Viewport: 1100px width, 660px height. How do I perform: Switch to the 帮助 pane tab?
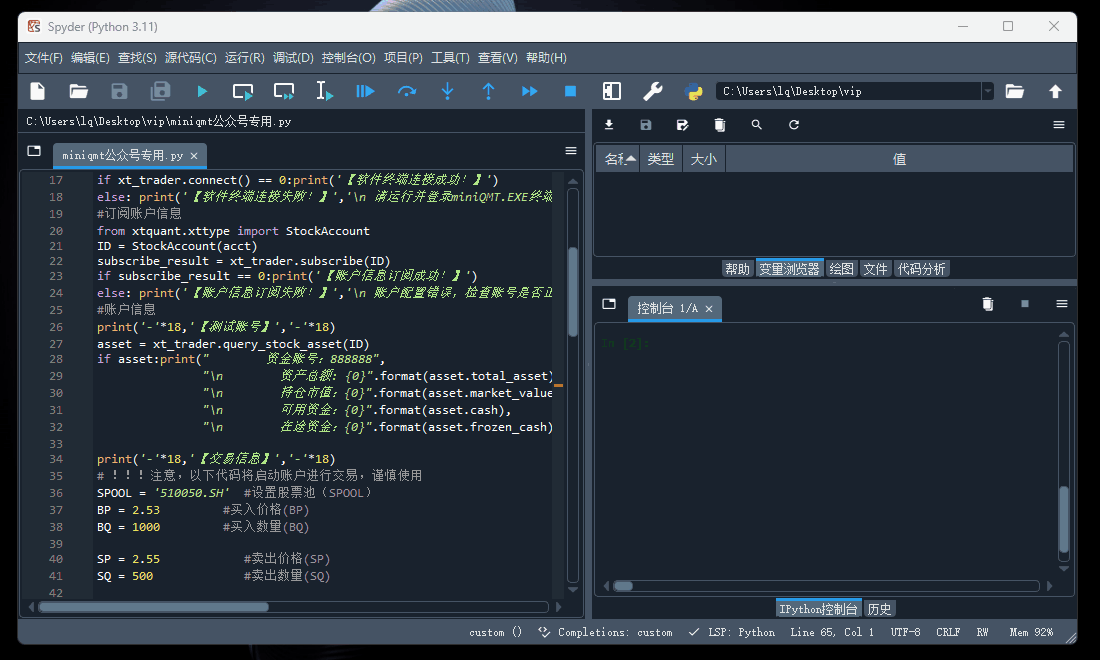tap(737, 269)
